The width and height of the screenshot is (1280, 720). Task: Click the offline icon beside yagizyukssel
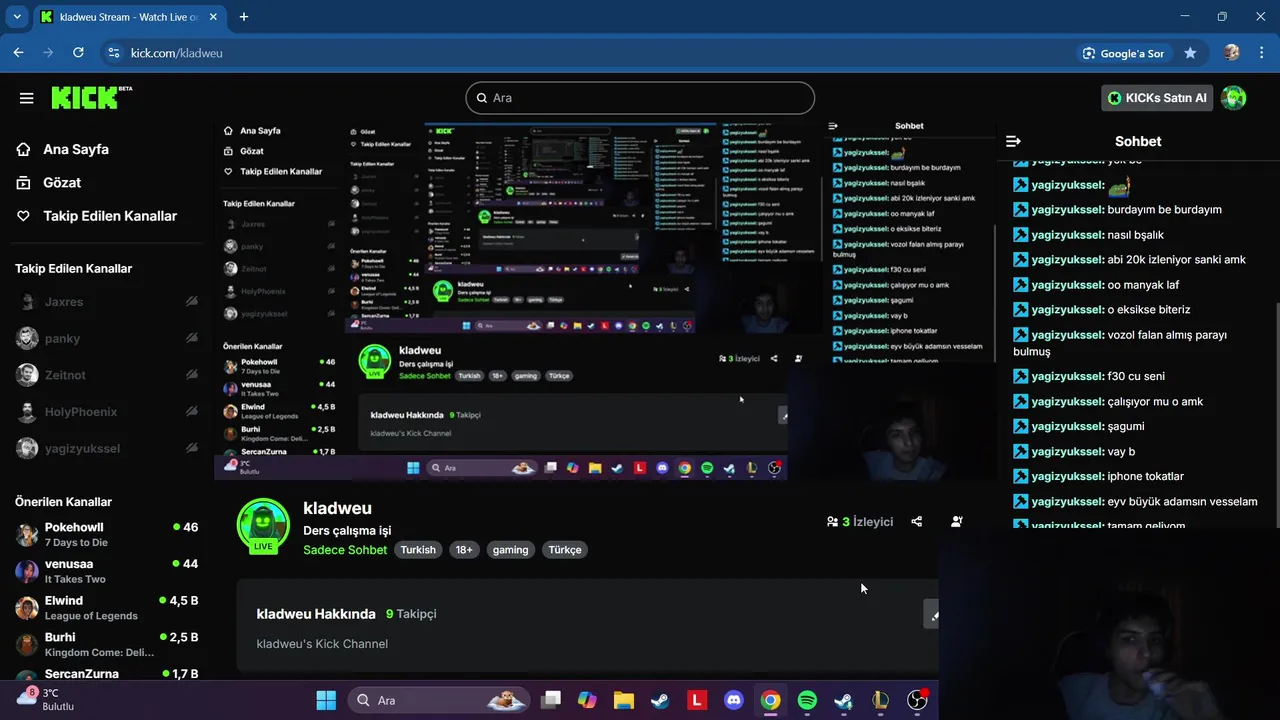(x=191, y=448)
